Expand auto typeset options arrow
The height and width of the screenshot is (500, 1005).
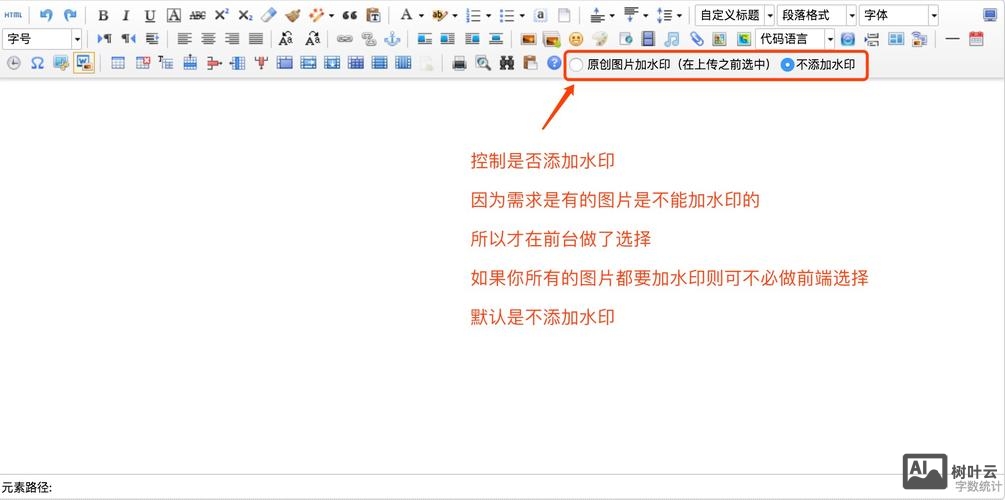(x=331, y=15)
